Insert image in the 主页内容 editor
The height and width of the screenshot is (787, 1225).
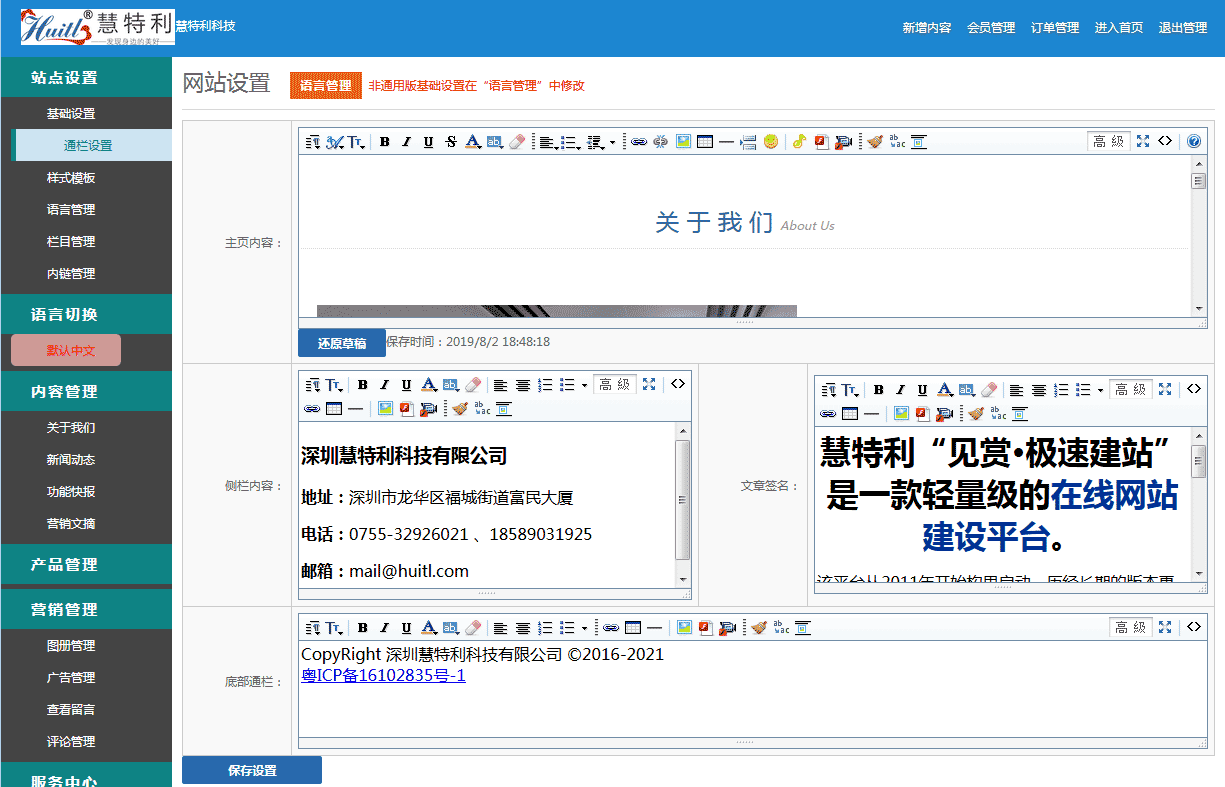[684, 142]
